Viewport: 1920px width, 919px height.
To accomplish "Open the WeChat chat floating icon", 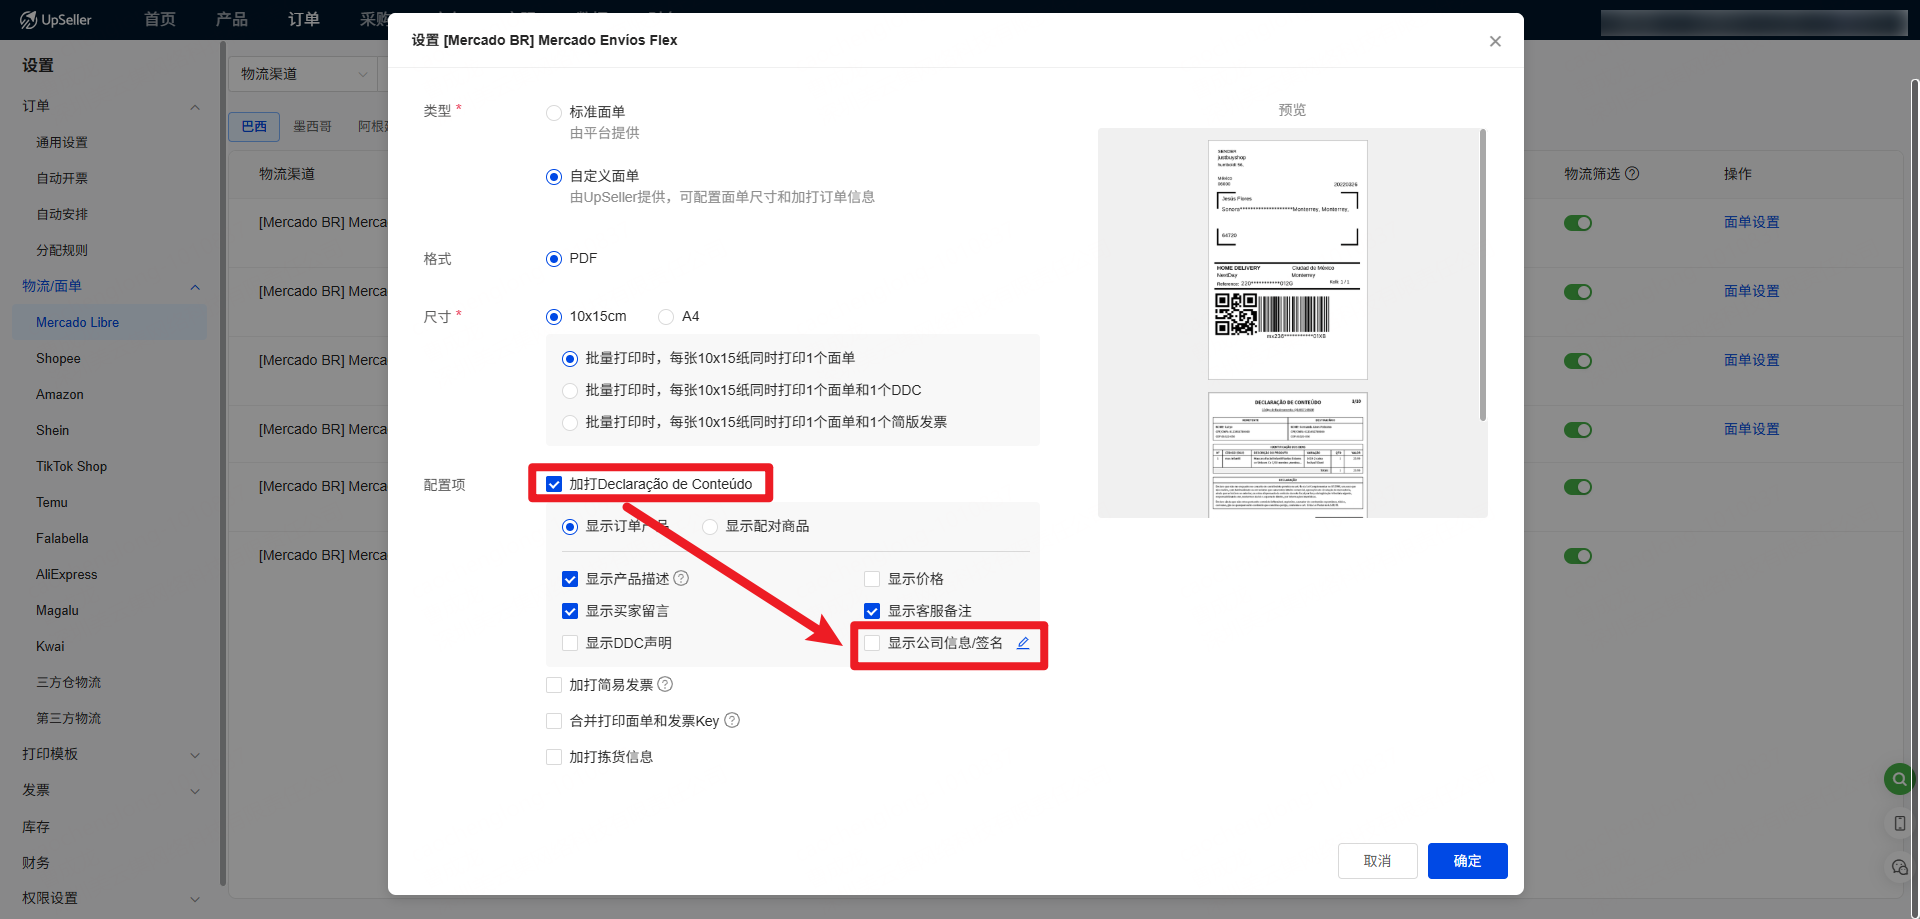I will [x=1899, y=867].
